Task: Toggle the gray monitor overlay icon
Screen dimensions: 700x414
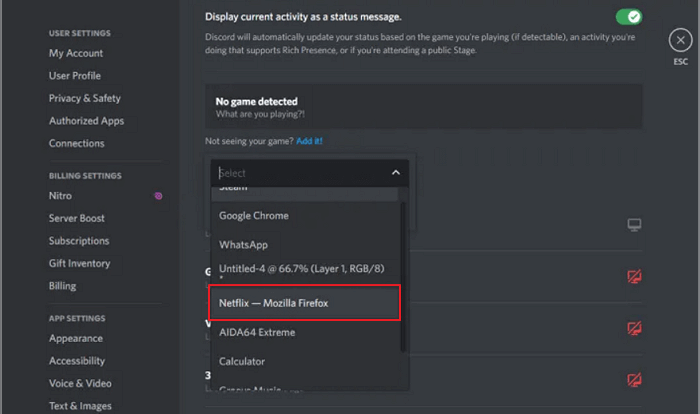Action: 633,225
